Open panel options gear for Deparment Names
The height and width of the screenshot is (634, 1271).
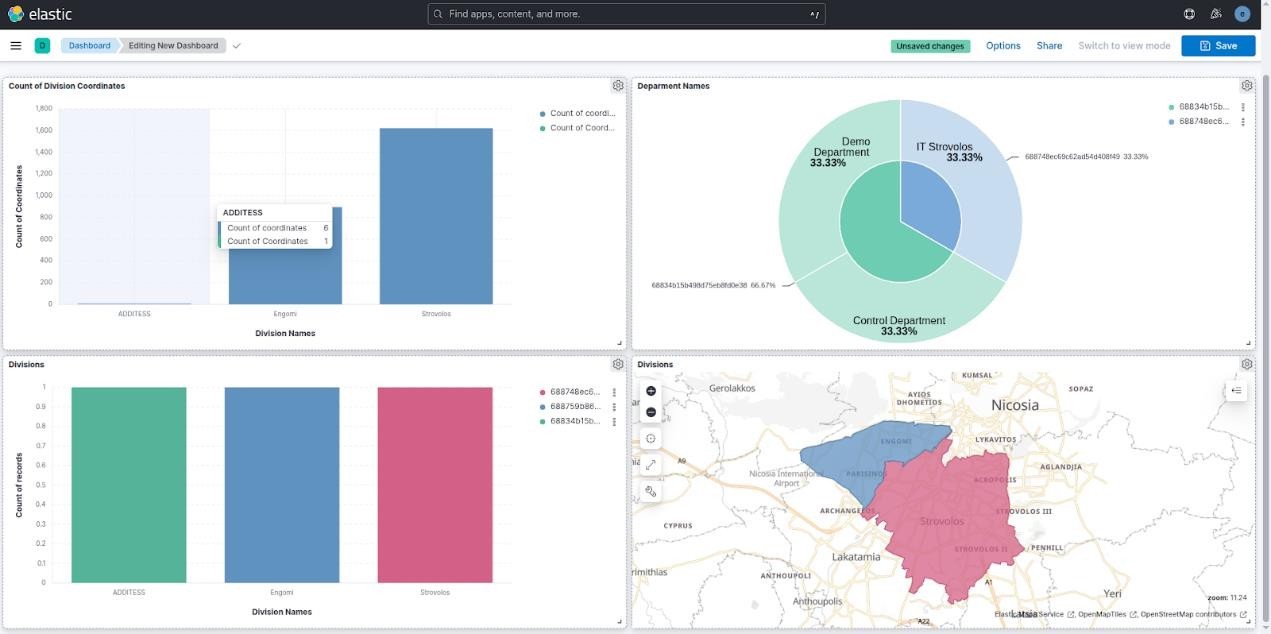click(x=1246, y=86)
